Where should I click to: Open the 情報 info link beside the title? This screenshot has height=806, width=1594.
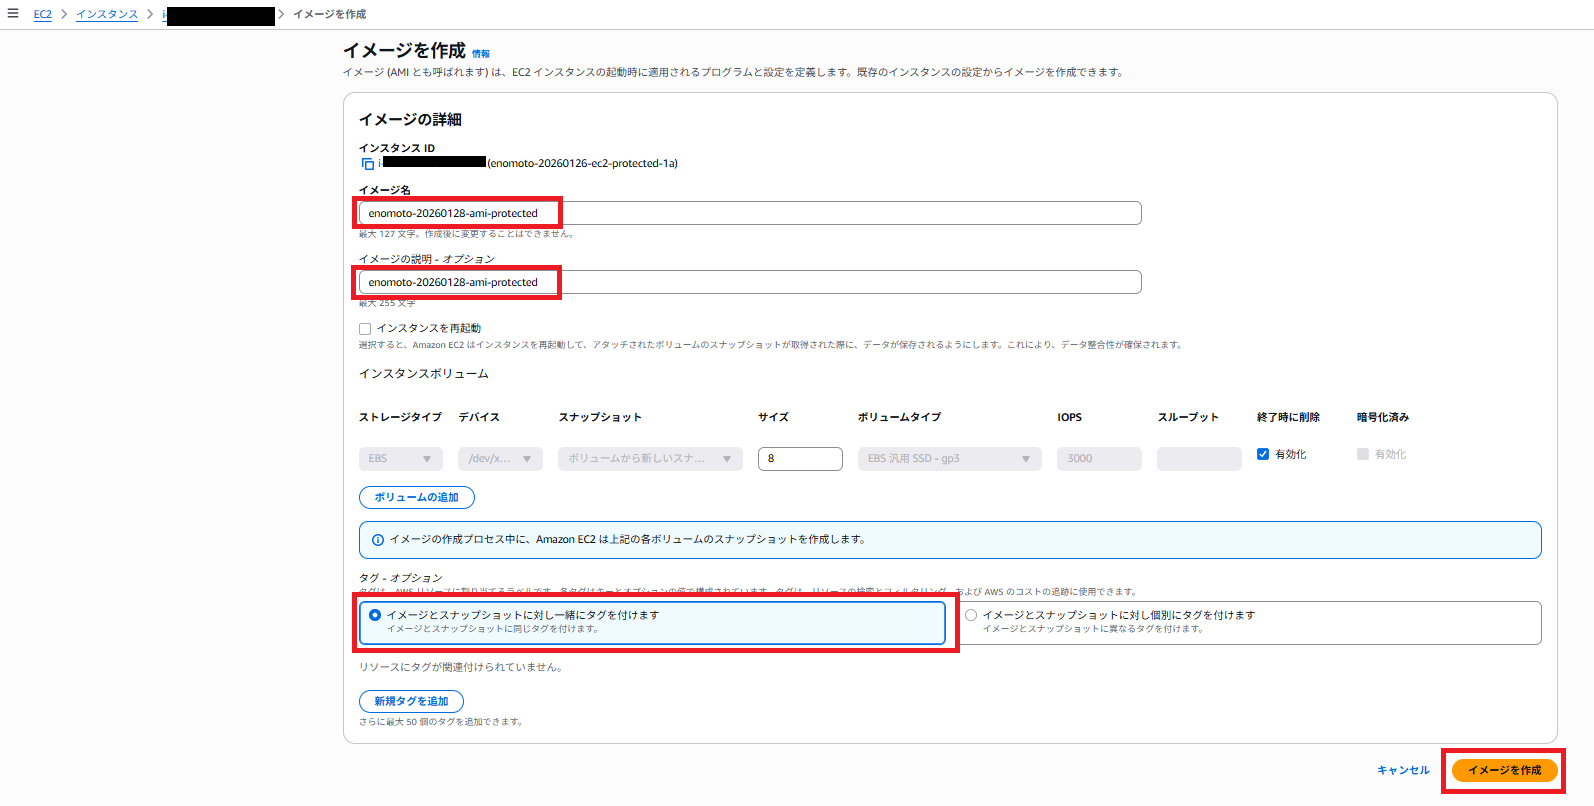click(x=481, y=54)
